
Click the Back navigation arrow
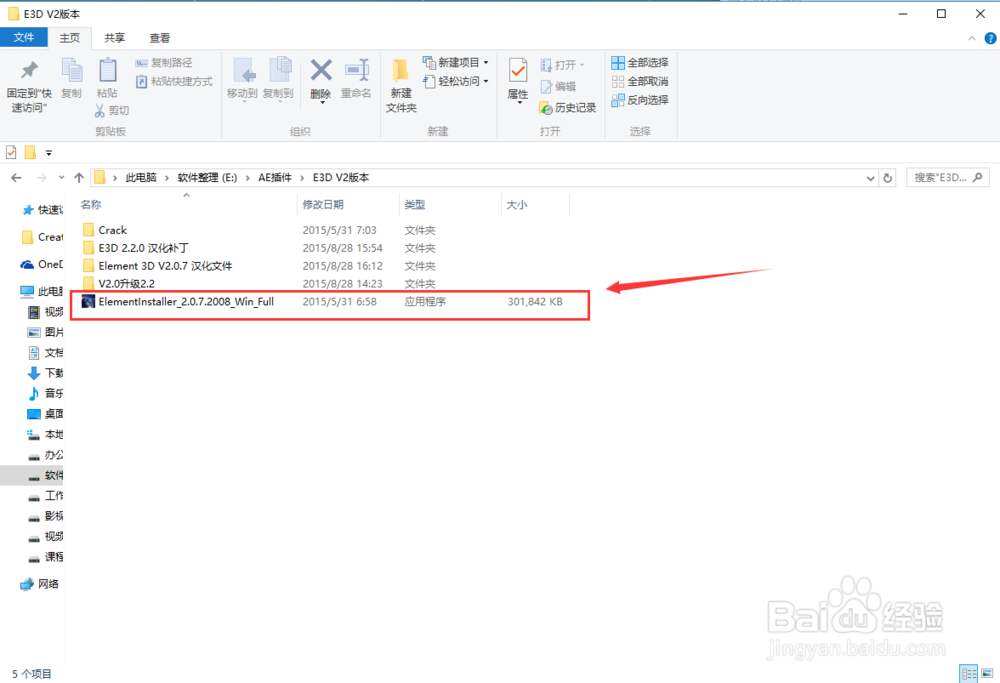[17, 178]
